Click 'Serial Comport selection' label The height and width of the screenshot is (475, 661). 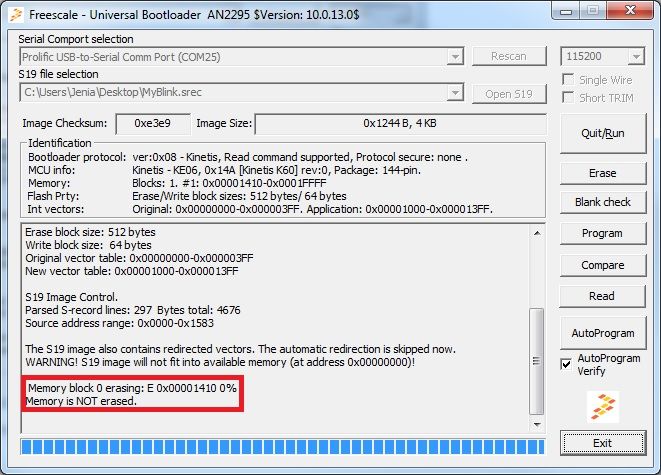point(76,39)
